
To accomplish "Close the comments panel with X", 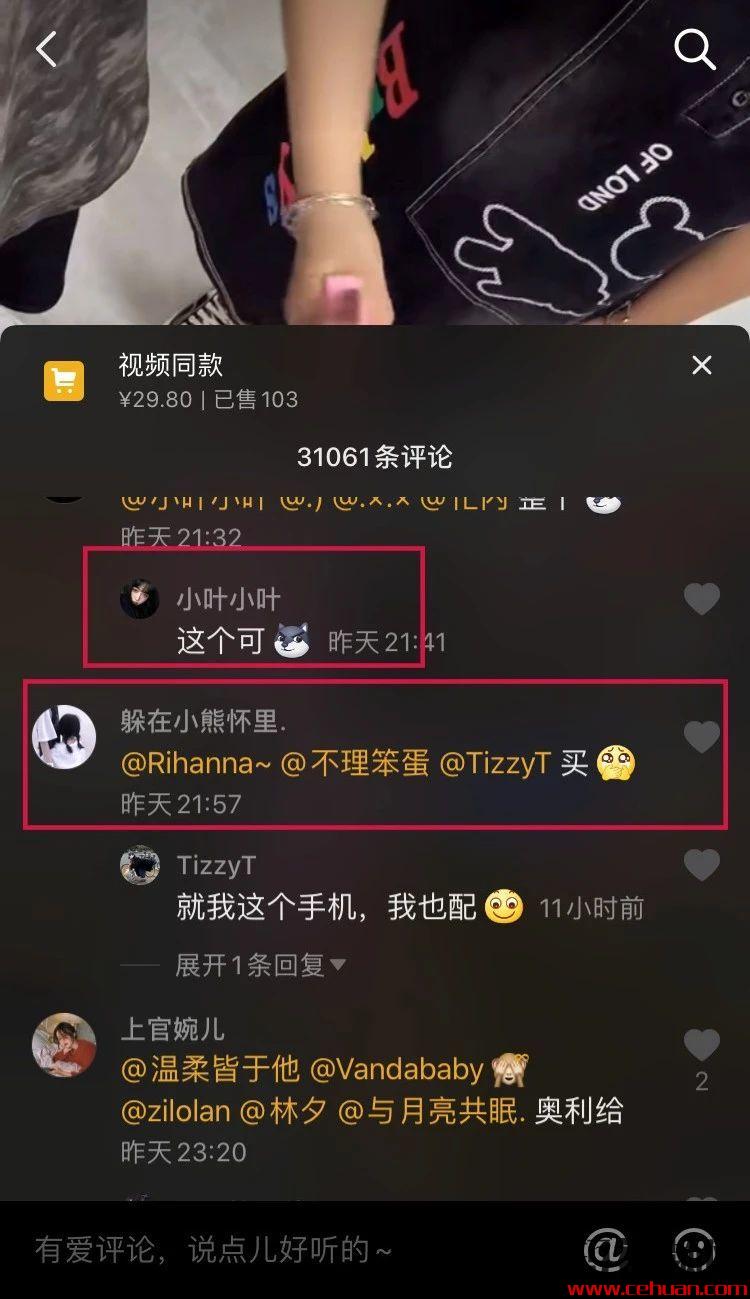I will [702, 365].
